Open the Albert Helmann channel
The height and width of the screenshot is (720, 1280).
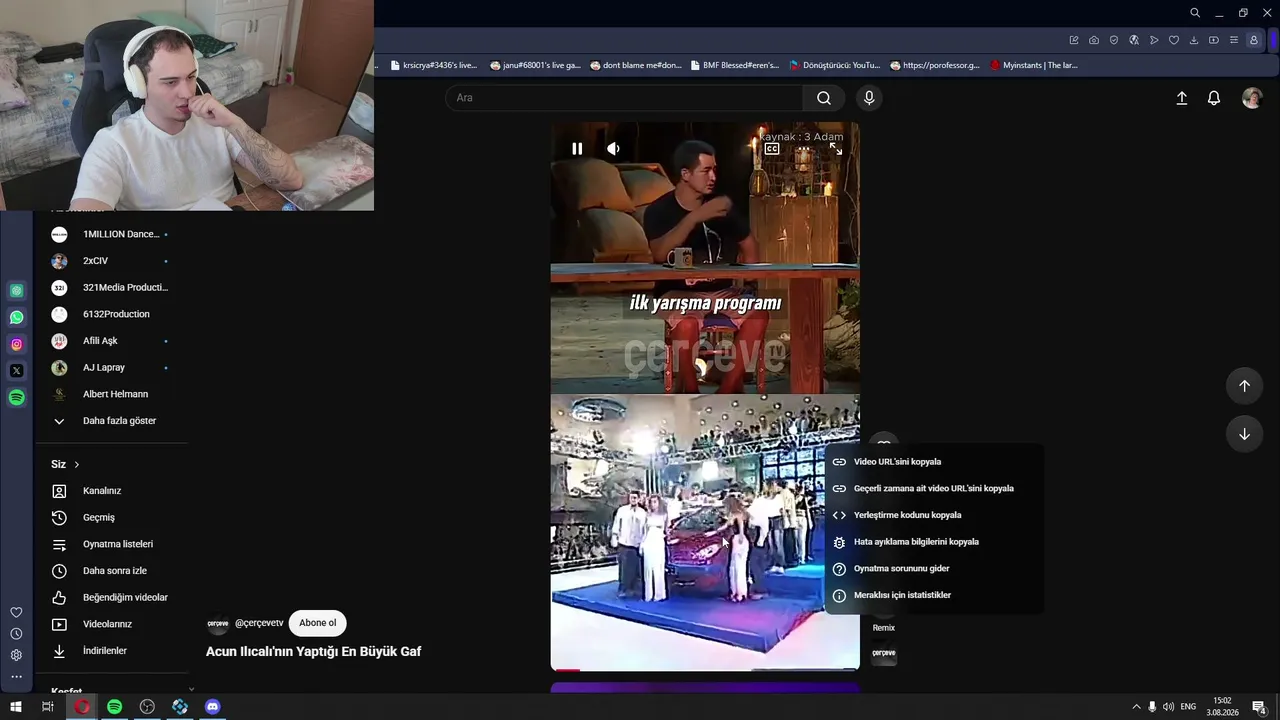pos(112,394)
